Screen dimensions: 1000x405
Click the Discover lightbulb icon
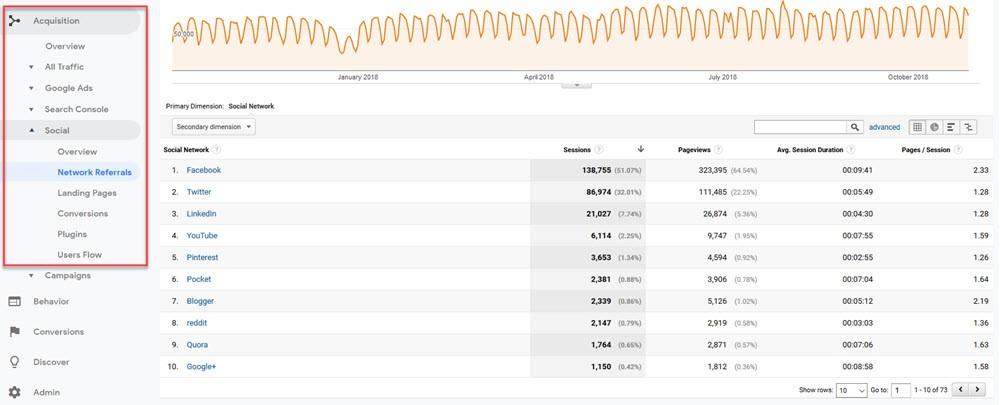pos(15,362)
